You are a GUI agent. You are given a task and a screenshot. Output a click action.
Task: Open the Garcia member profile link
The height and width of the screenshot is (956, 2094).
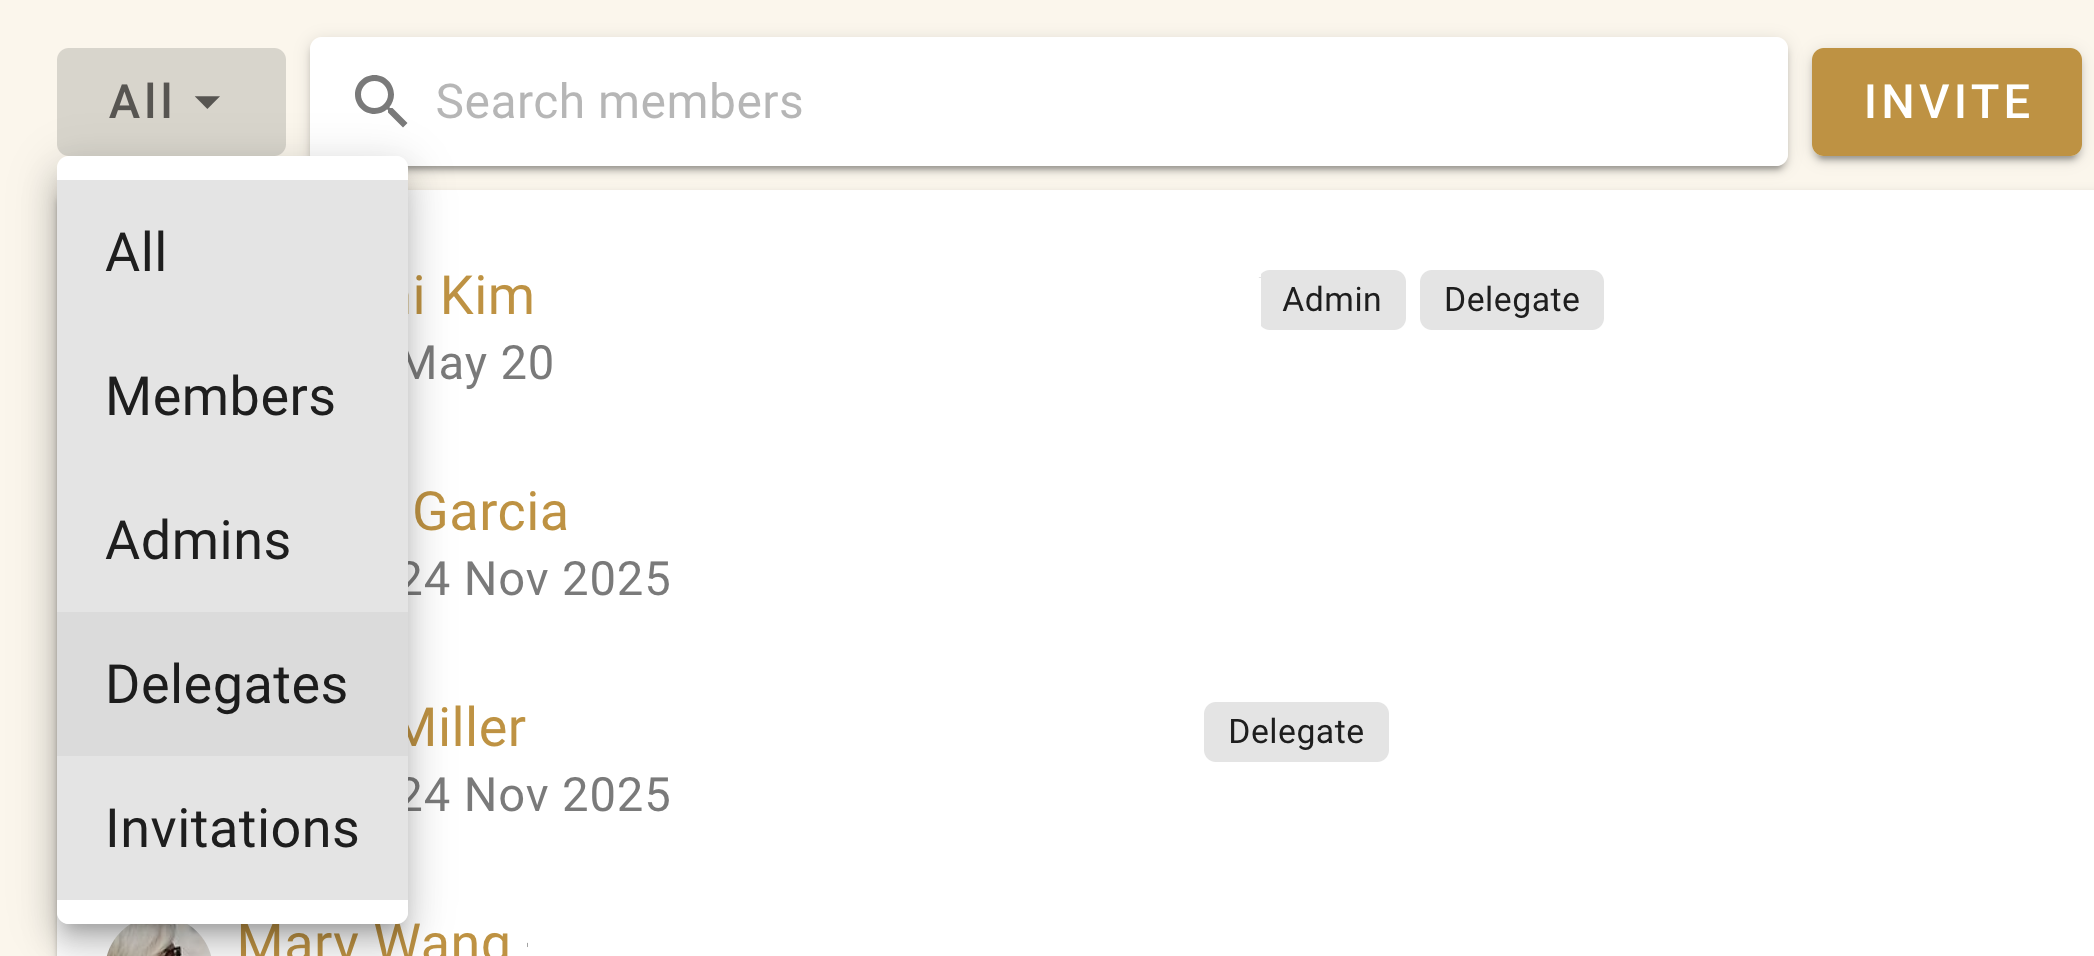coord(490,512)
